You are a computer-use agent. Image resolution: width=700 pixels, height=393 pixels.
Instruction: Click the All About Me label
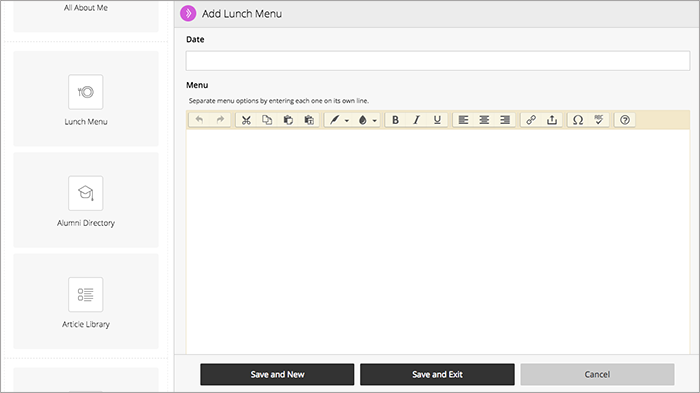pyautogui.click(x=86, y=8)
